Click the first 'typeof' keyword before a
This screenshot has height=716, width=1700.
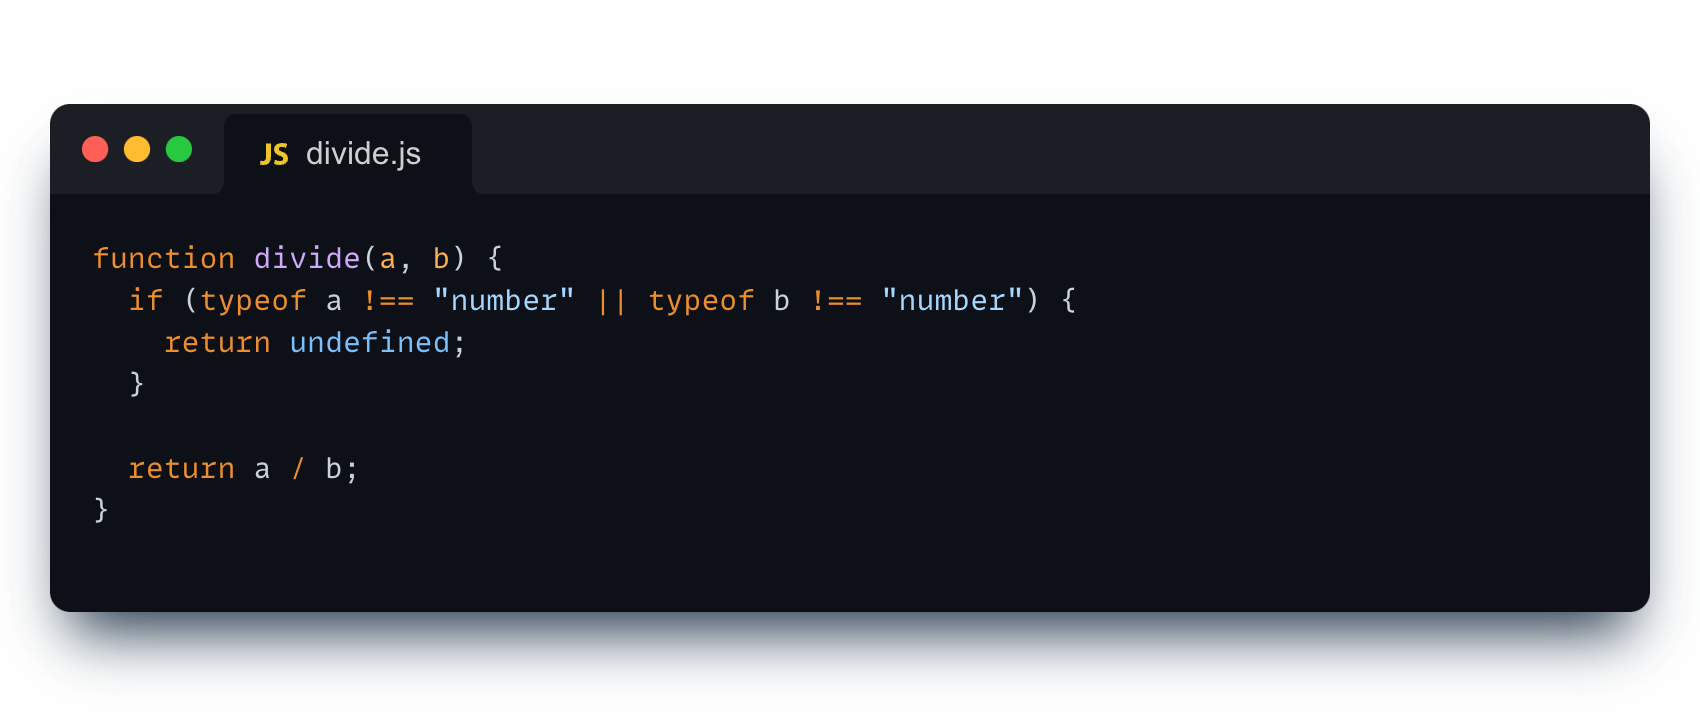253,301
